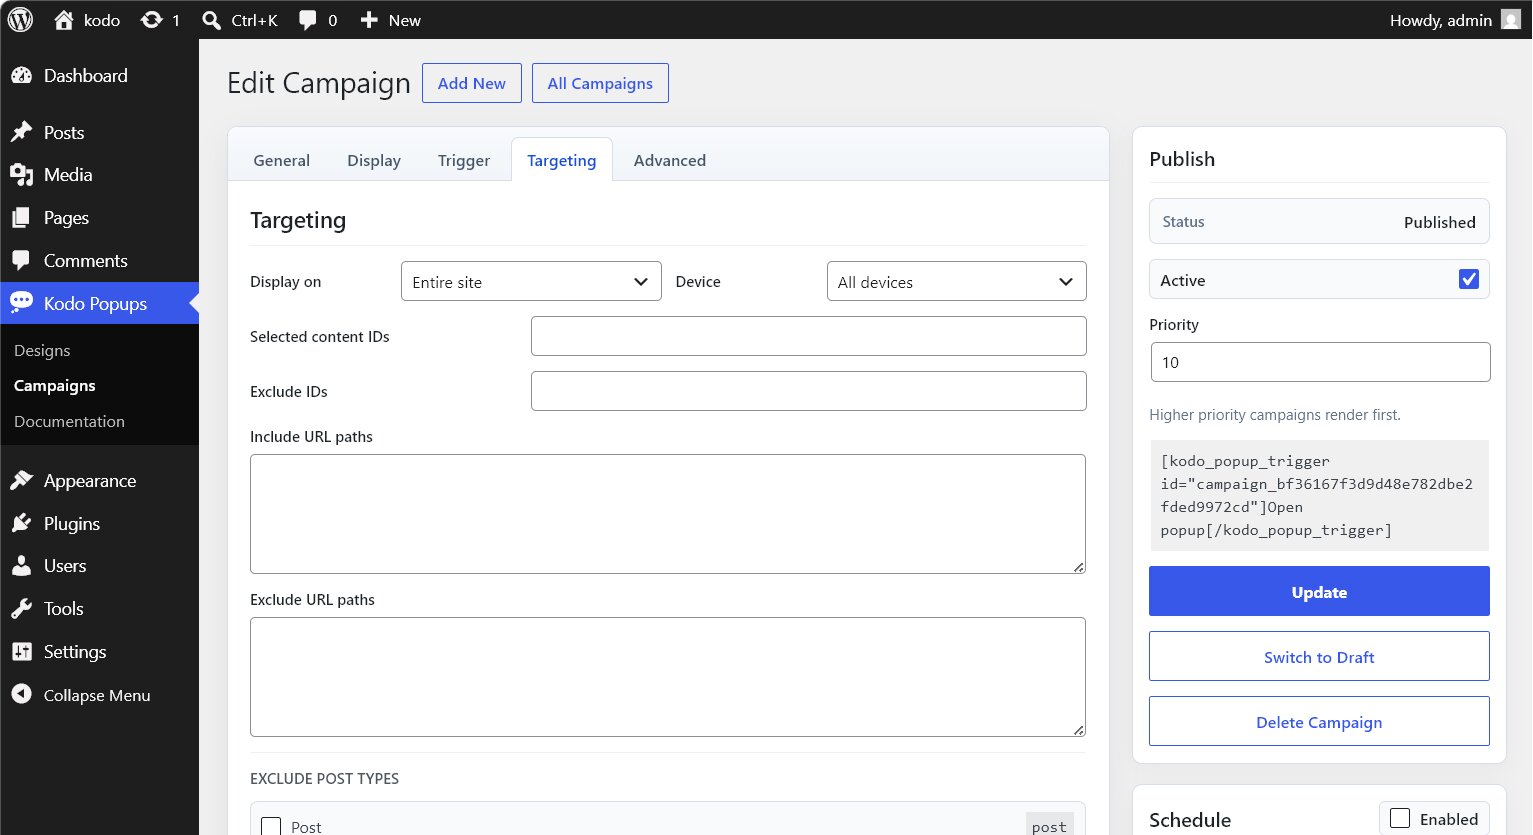Uncheck the Active checkbox
The image size is (1533, 835).
click(1469, 280)
